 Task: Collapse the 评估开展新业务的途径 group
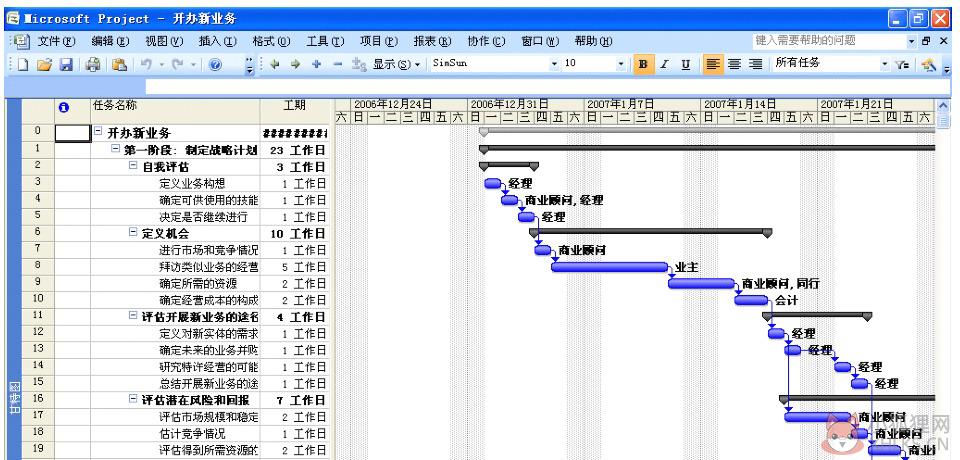(133, 315)
